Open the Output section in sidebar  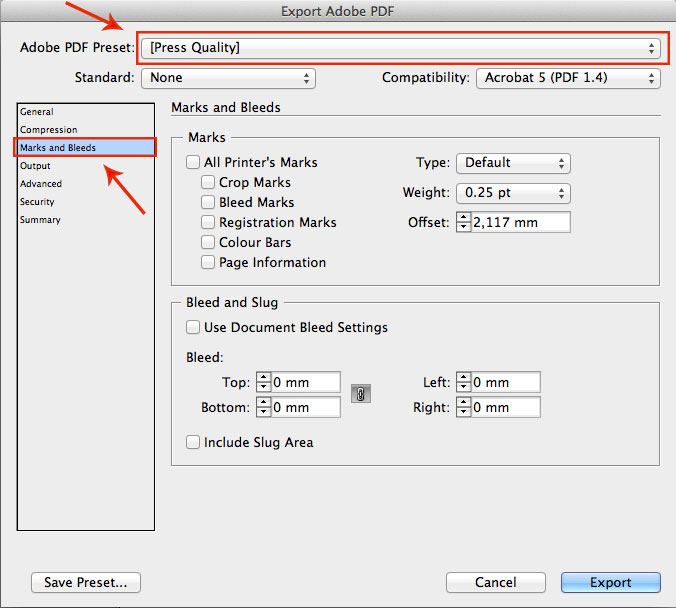pos(35,166)
